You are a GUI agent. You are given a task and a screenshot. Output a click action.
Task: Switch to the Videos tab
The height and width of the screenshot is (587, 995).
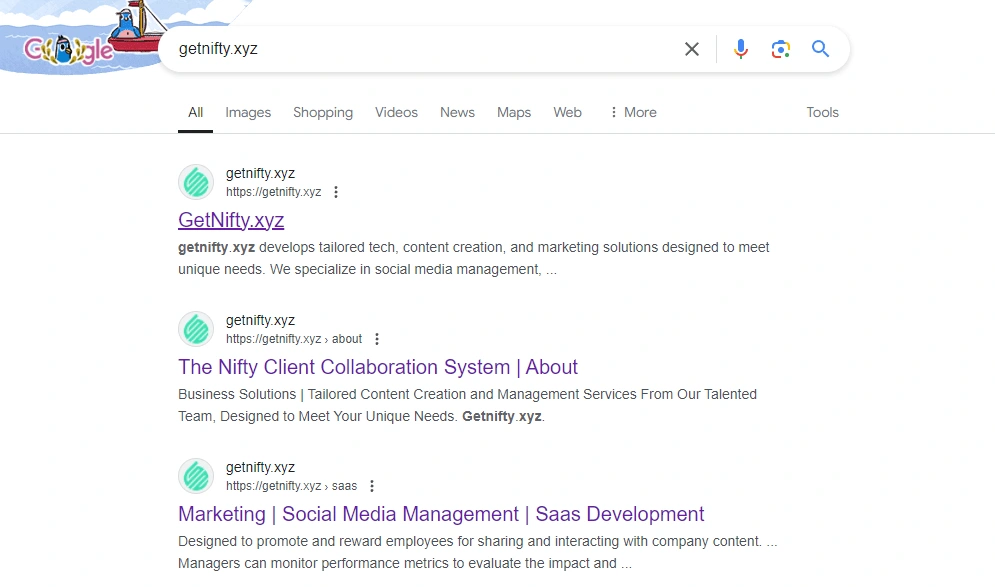point(396,112)
